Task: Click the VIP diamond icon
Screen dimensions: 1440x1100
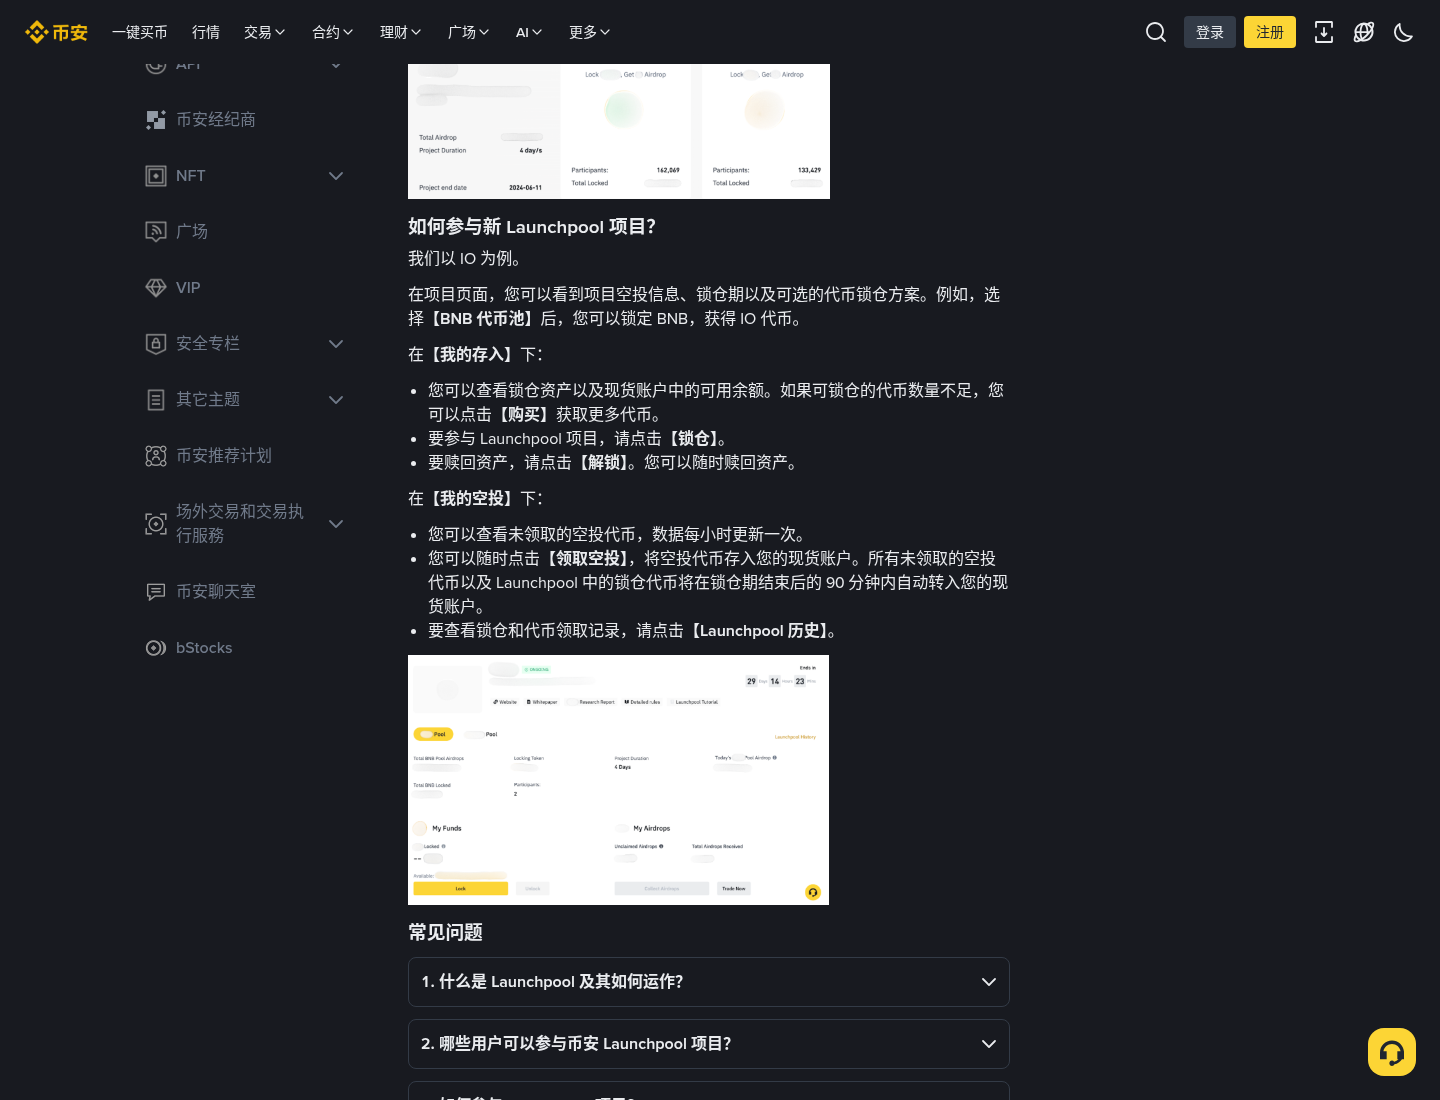Action: (x=156, y=288)
